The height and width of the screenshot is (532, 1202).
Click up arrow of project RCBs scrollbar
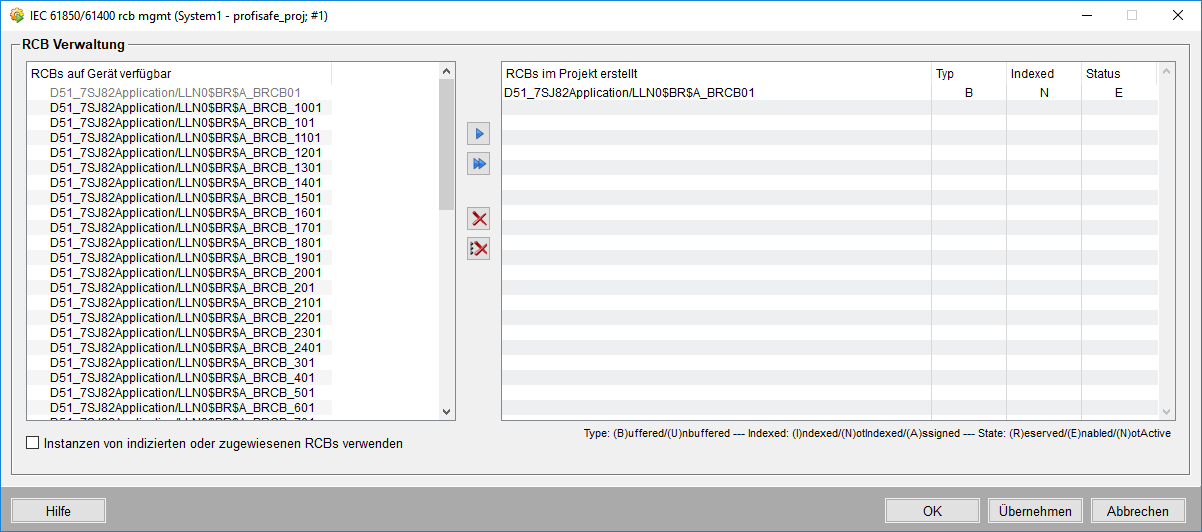(1165, 71)
